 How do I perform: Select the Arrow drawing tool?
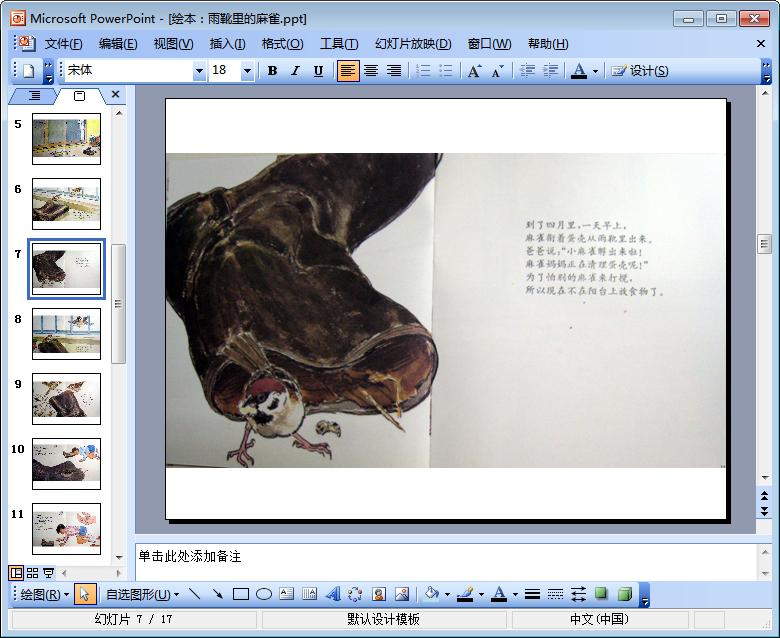218,594
